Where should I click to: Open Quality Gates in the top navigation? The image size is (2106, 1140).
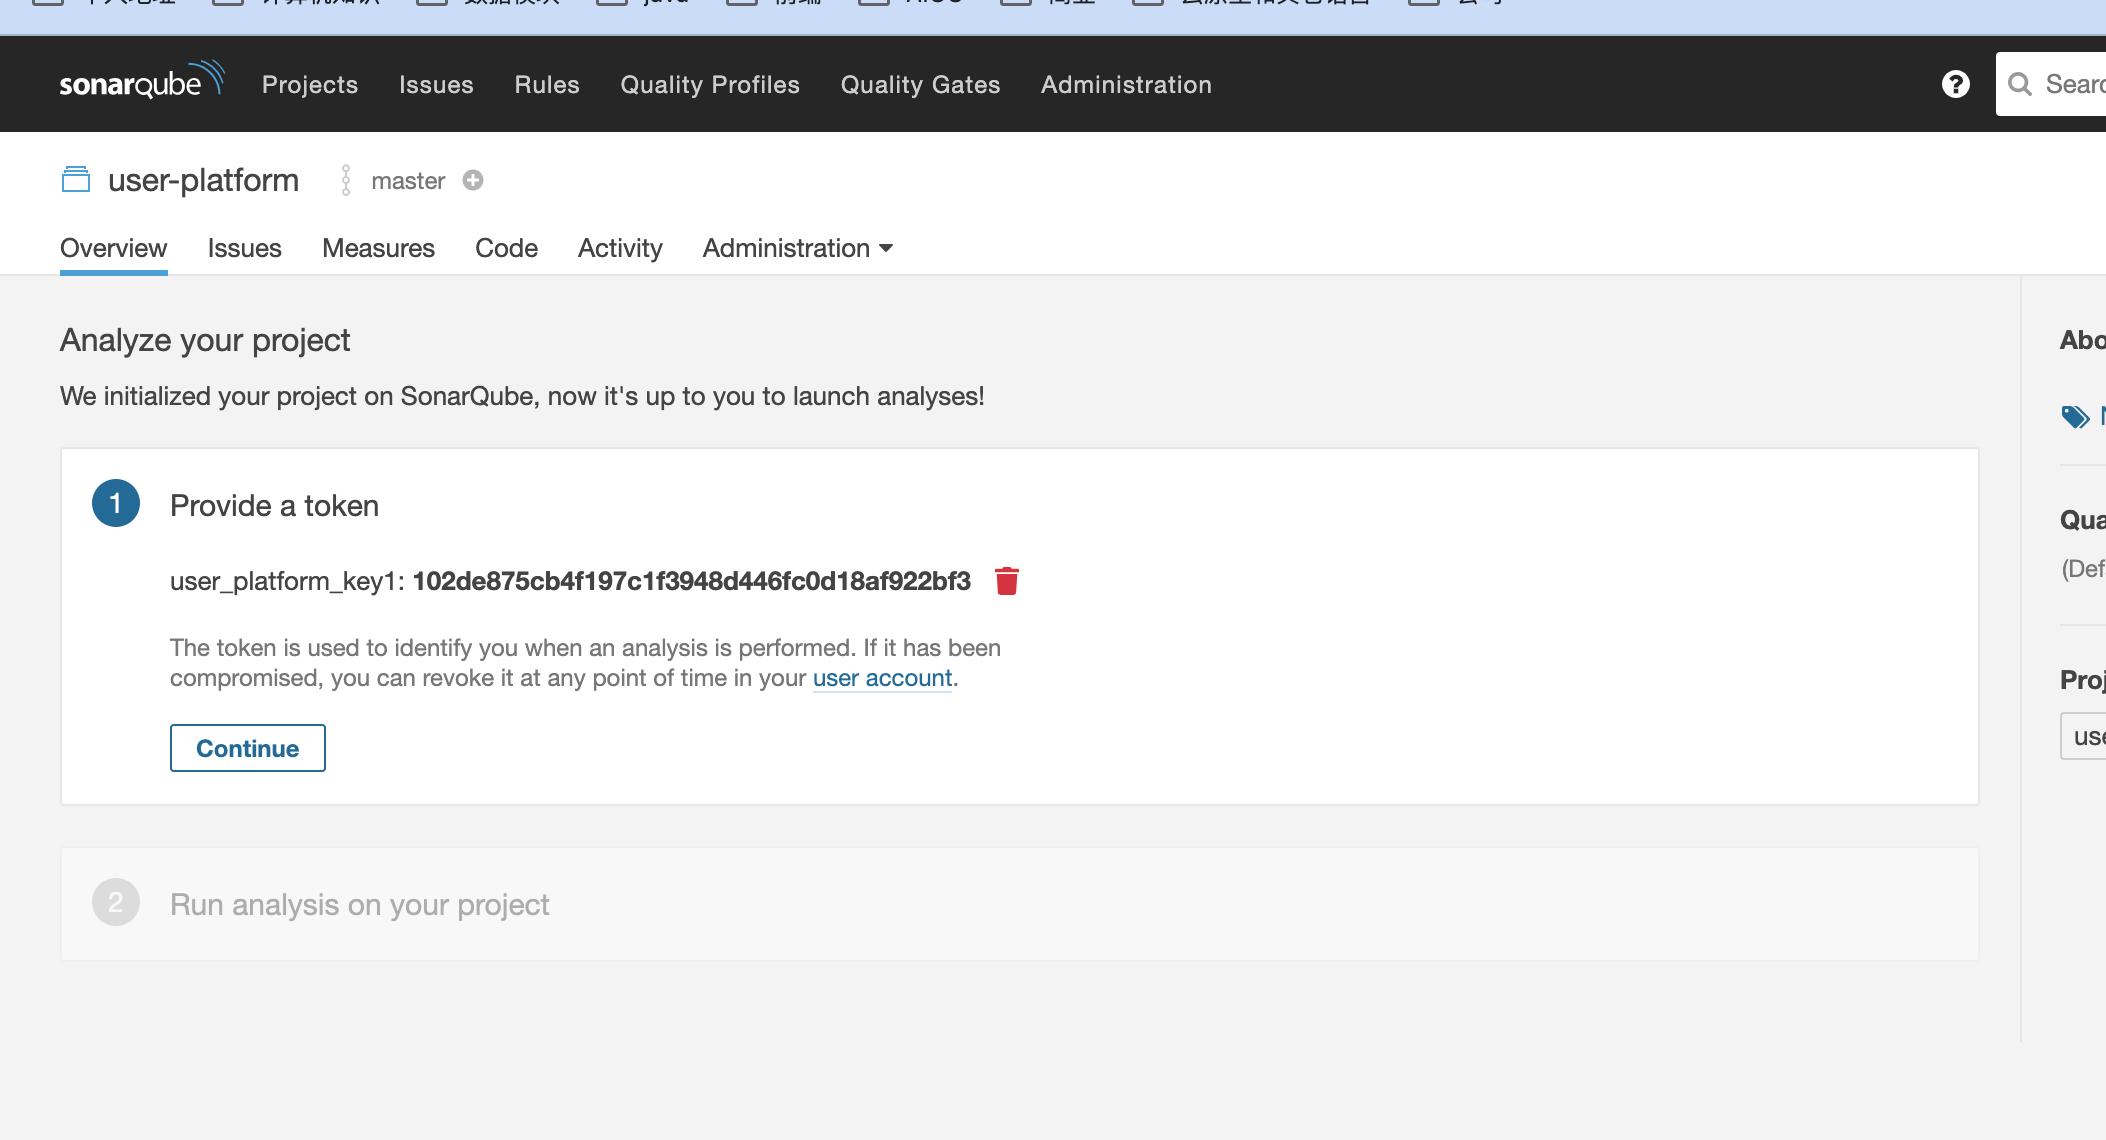(x=920, y=85)
